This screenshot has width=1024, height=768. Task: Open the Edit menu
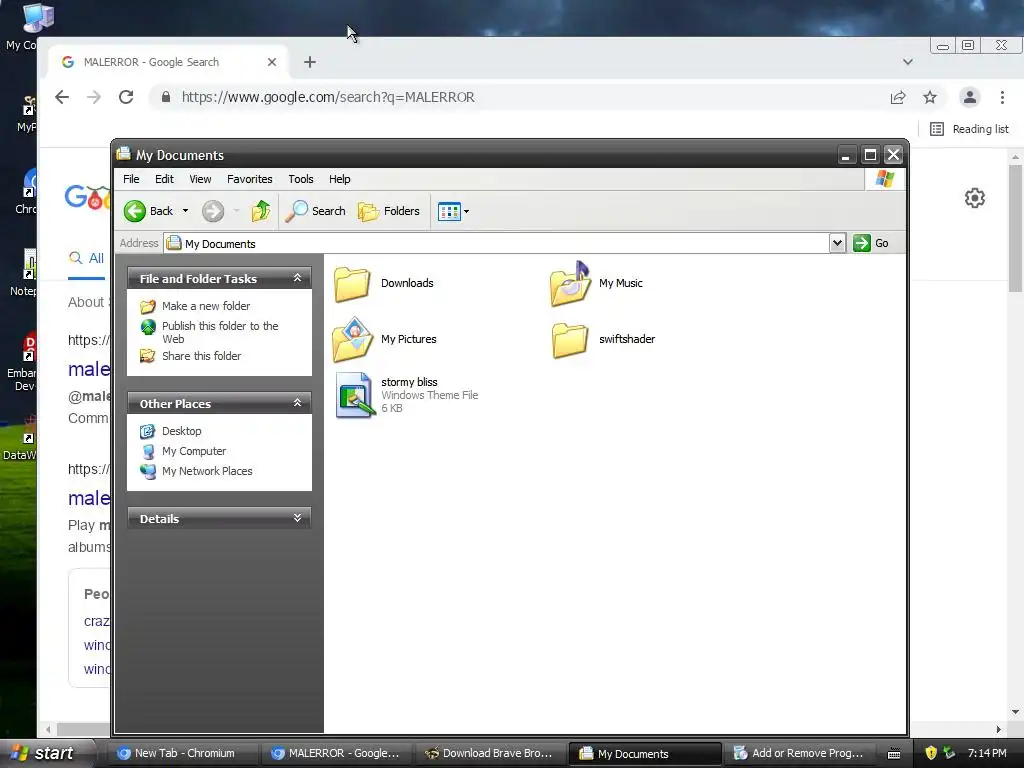coord(164,179)
